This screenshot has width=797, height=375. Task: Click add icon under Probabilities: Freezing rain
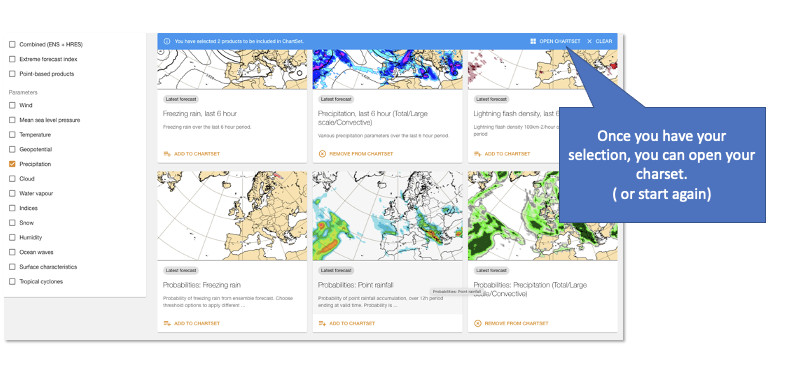click(x=167, y=323)
